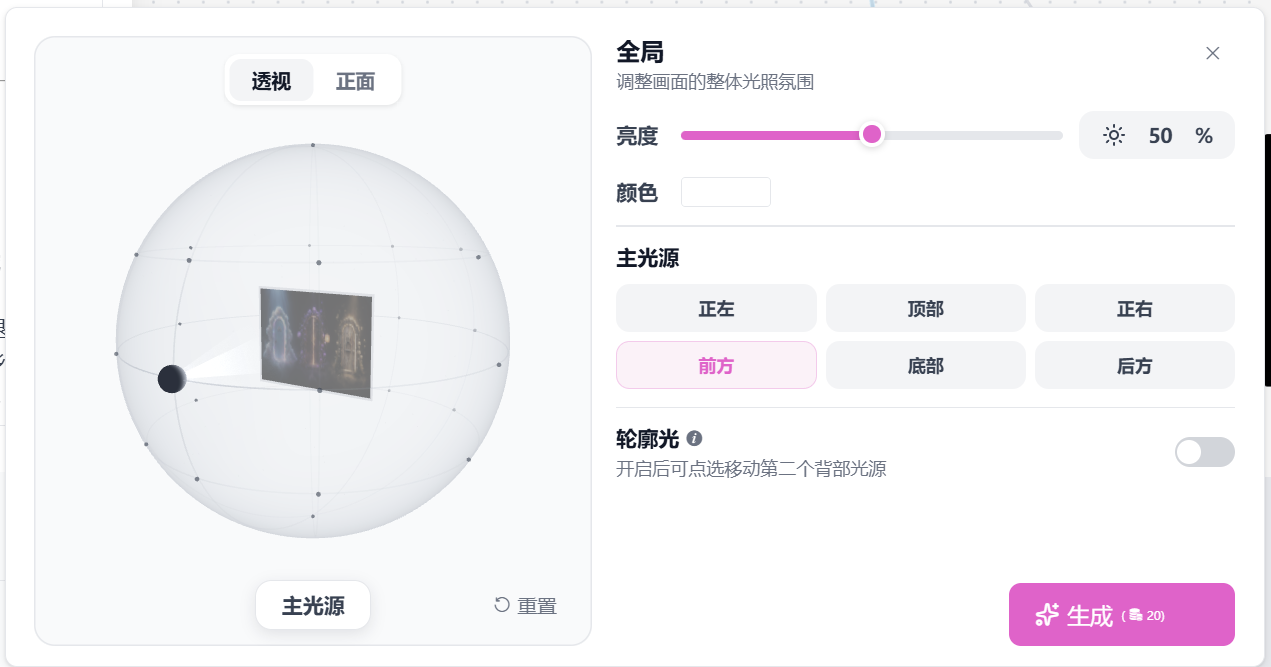Image resolution: width=1271 pixels, height=667 pixels.
Task: Click the 亮度 brightness slider handle
Action: tap(872, 134)
